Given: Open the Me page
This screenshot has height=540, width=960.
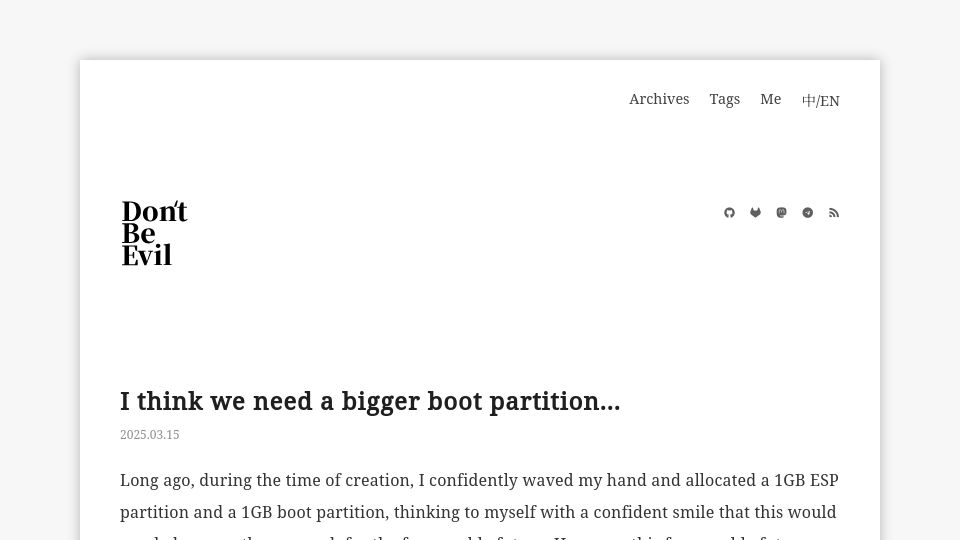Looking at the screenshot, I should pos(770,99).
